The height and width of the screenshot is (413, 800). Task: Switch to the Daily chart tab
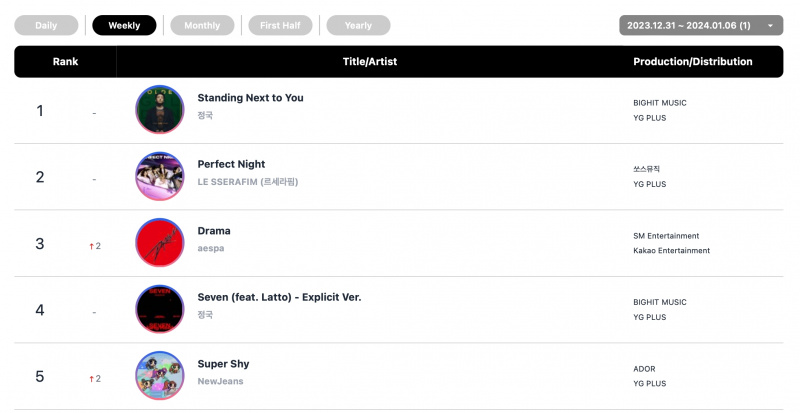(x=46, y=26)
